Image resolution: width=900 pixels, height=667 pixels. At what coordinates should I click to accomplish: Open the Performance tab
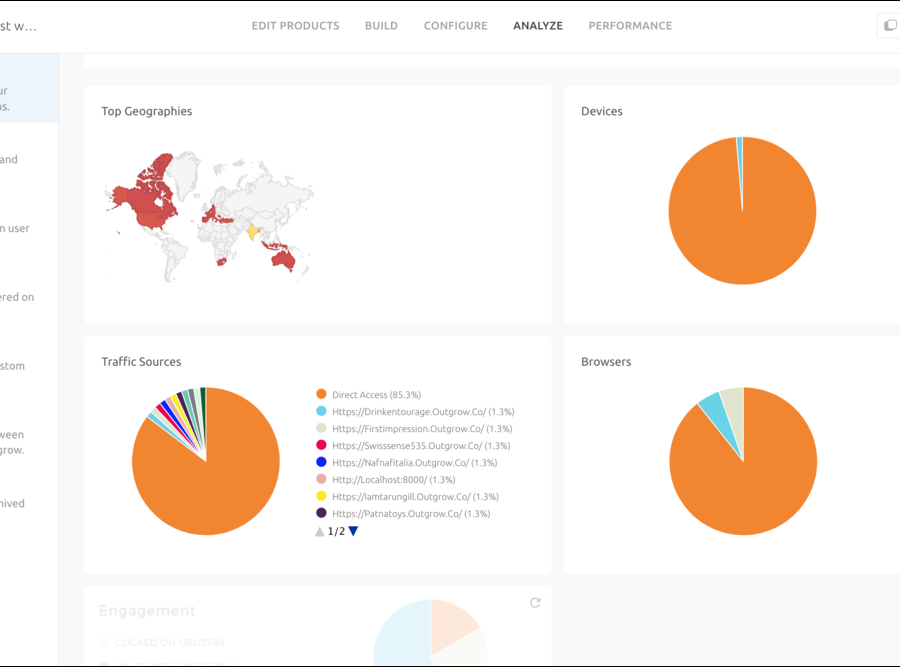630,26
